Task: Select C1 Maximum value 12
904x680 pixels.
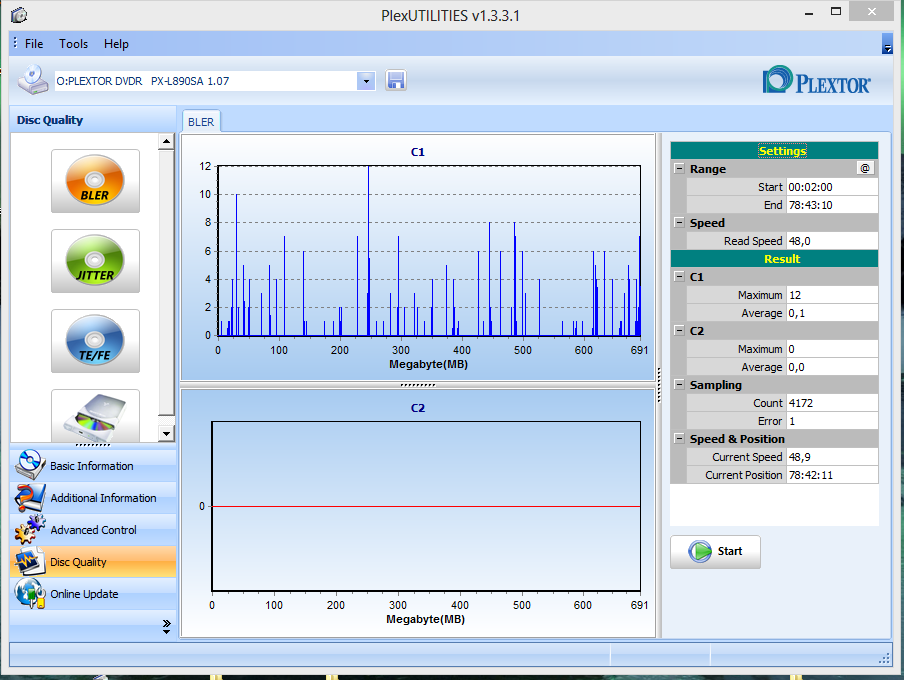Action: pos(832,295)
